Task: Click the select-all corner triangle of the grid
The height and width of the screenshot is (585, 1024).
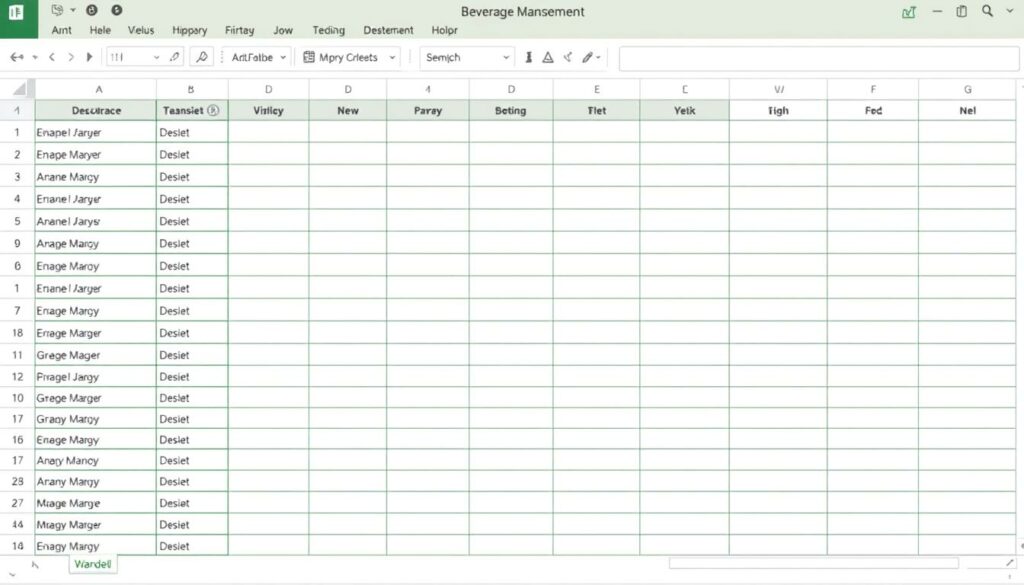Action: pyautogui.click(x=20, y=89)
